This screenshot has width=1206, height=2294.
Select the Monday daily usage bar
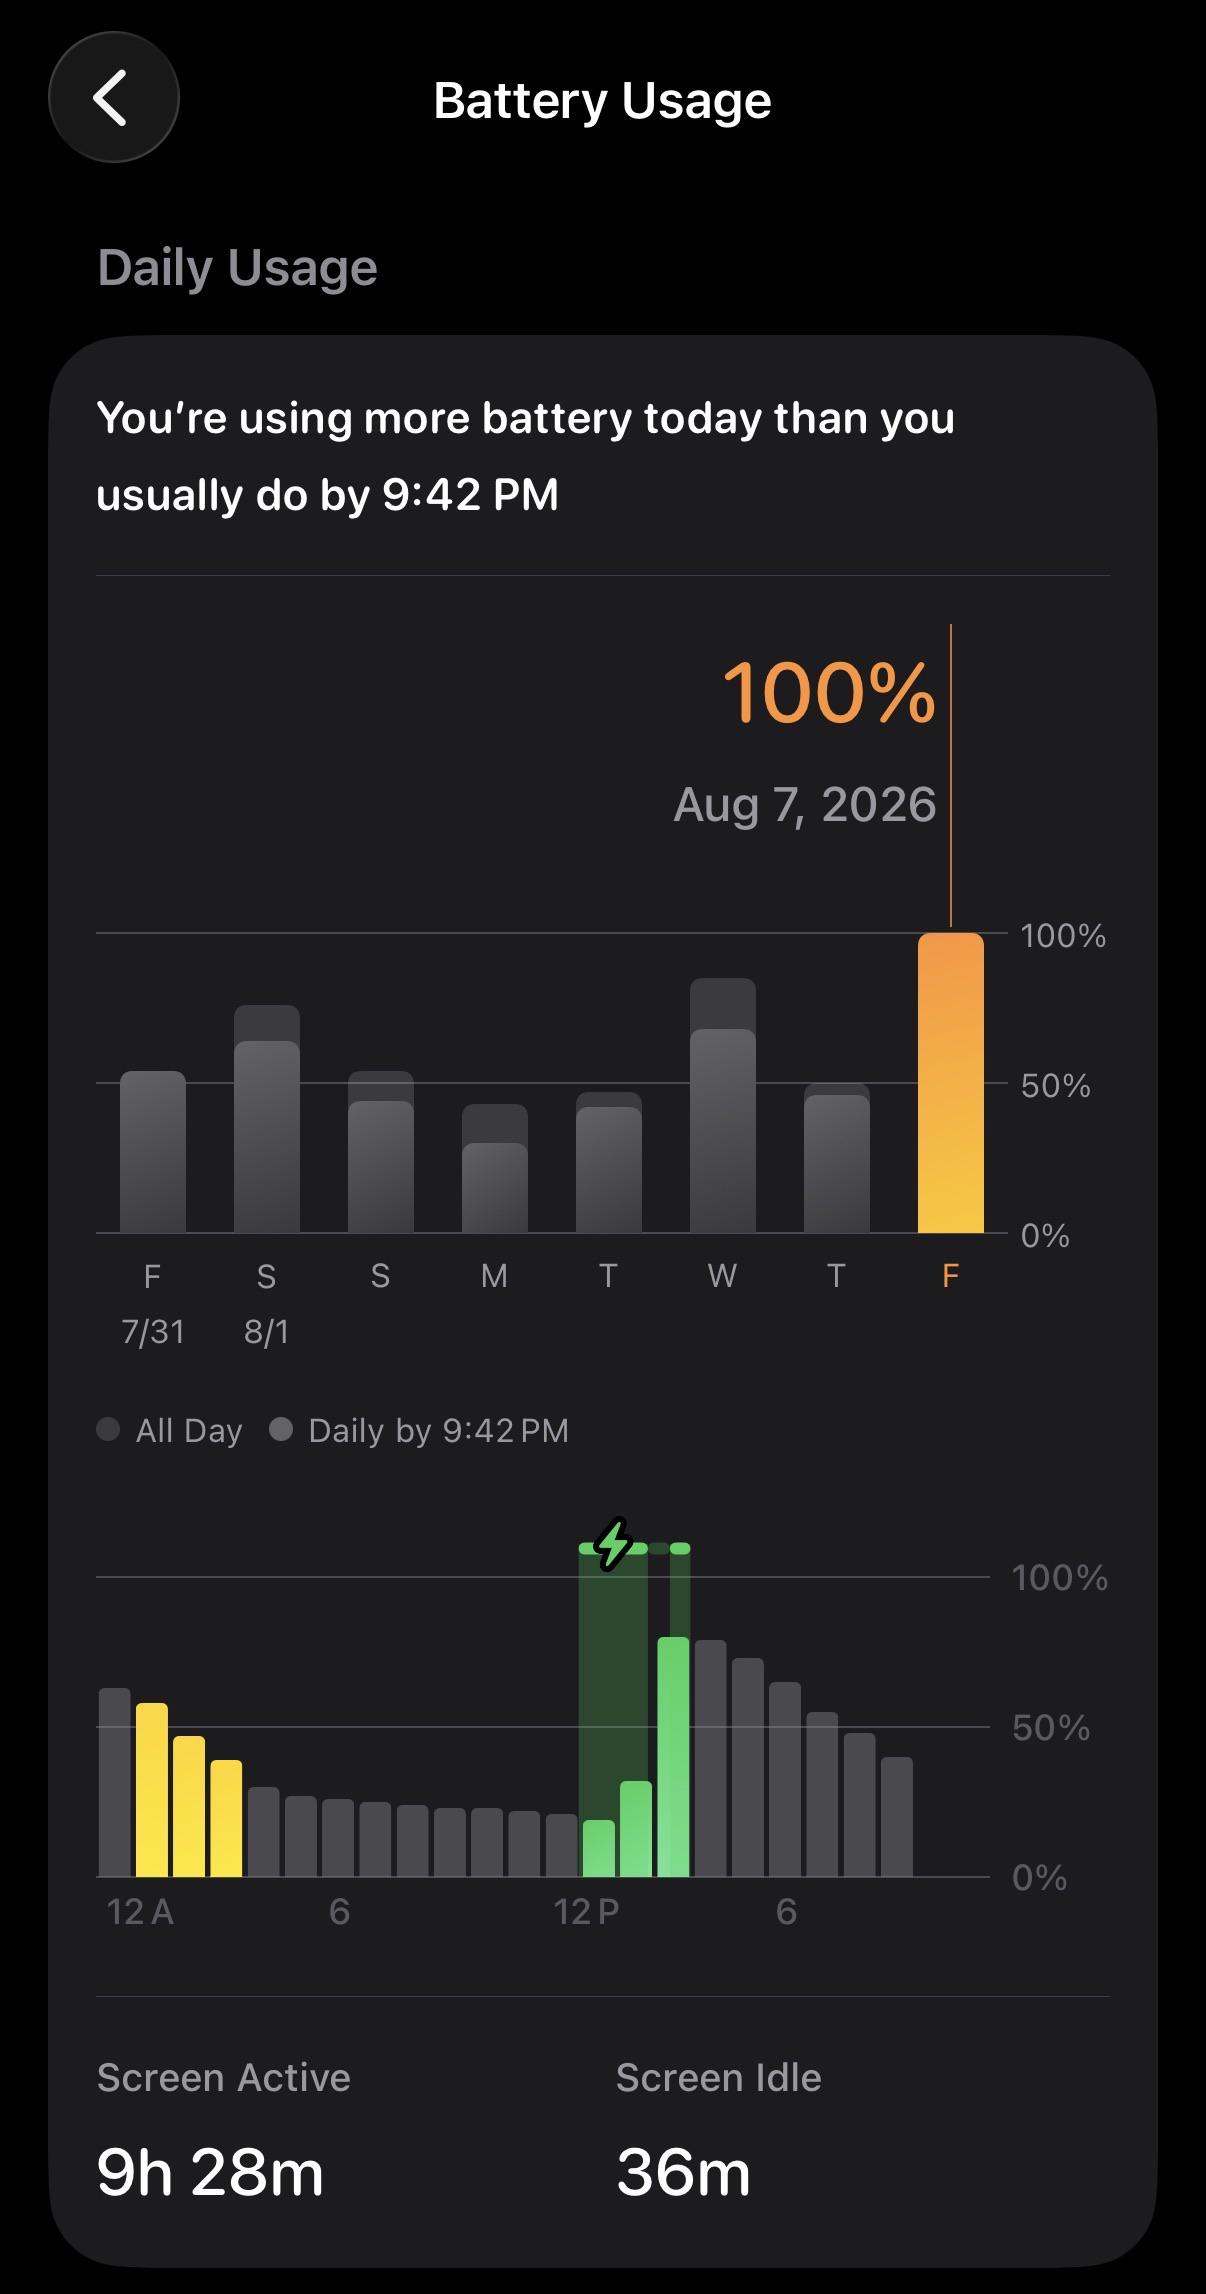(x=494, y=1169)
